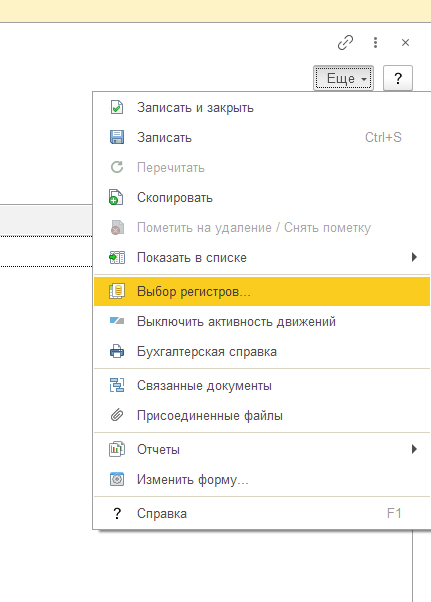Click the floppy disk Записать icon
The image size is (431, 602).
(117, 137)
